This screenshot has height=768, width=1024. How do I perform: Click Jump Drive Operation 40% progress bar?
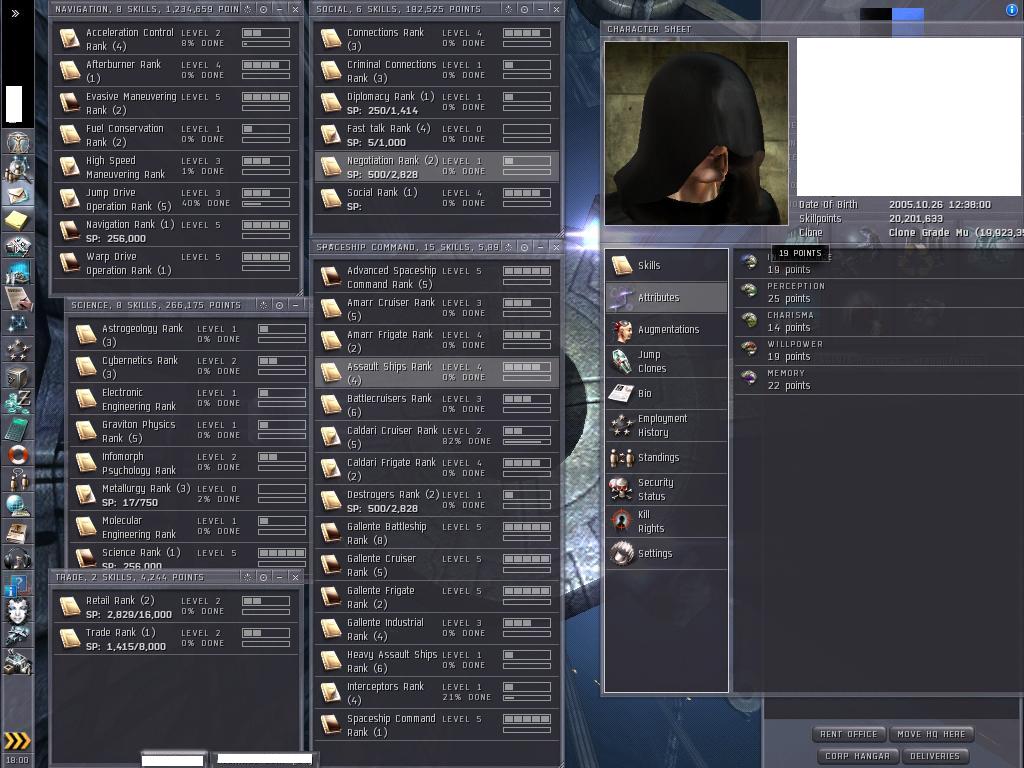point(266,204)
